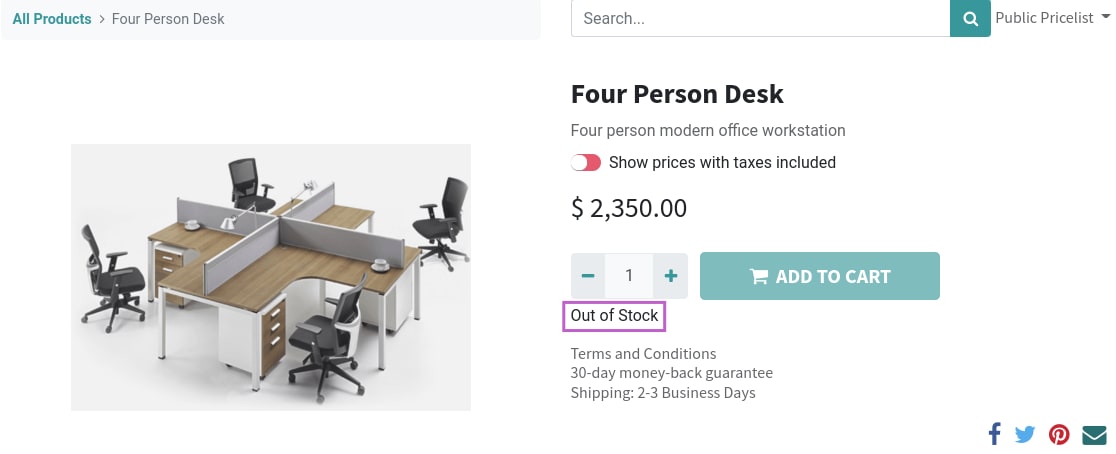Expand pricelist using caret arrow
This screenshot has width=1116, height=454.
click(1105, 18)
